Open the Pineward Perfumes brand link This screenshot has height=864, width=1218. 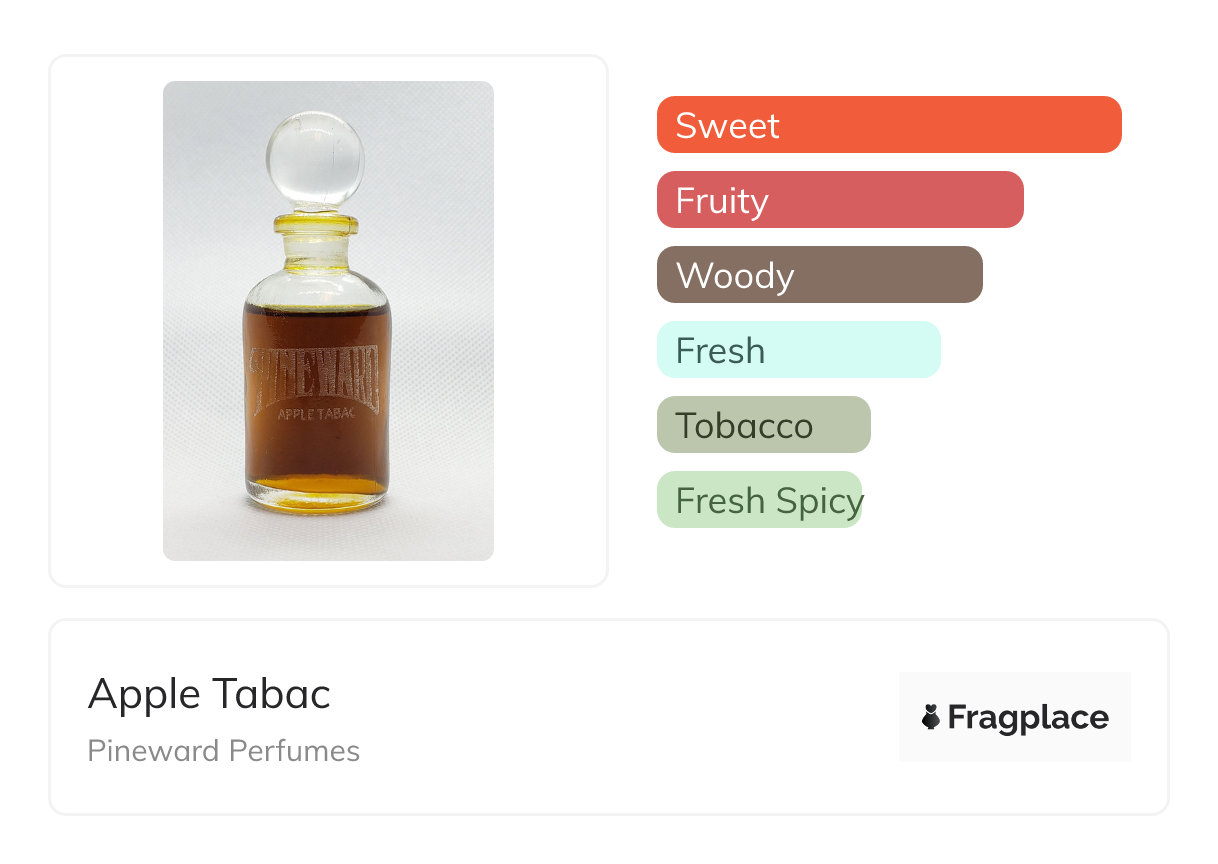pyautogui.click(x=223, y=751)
